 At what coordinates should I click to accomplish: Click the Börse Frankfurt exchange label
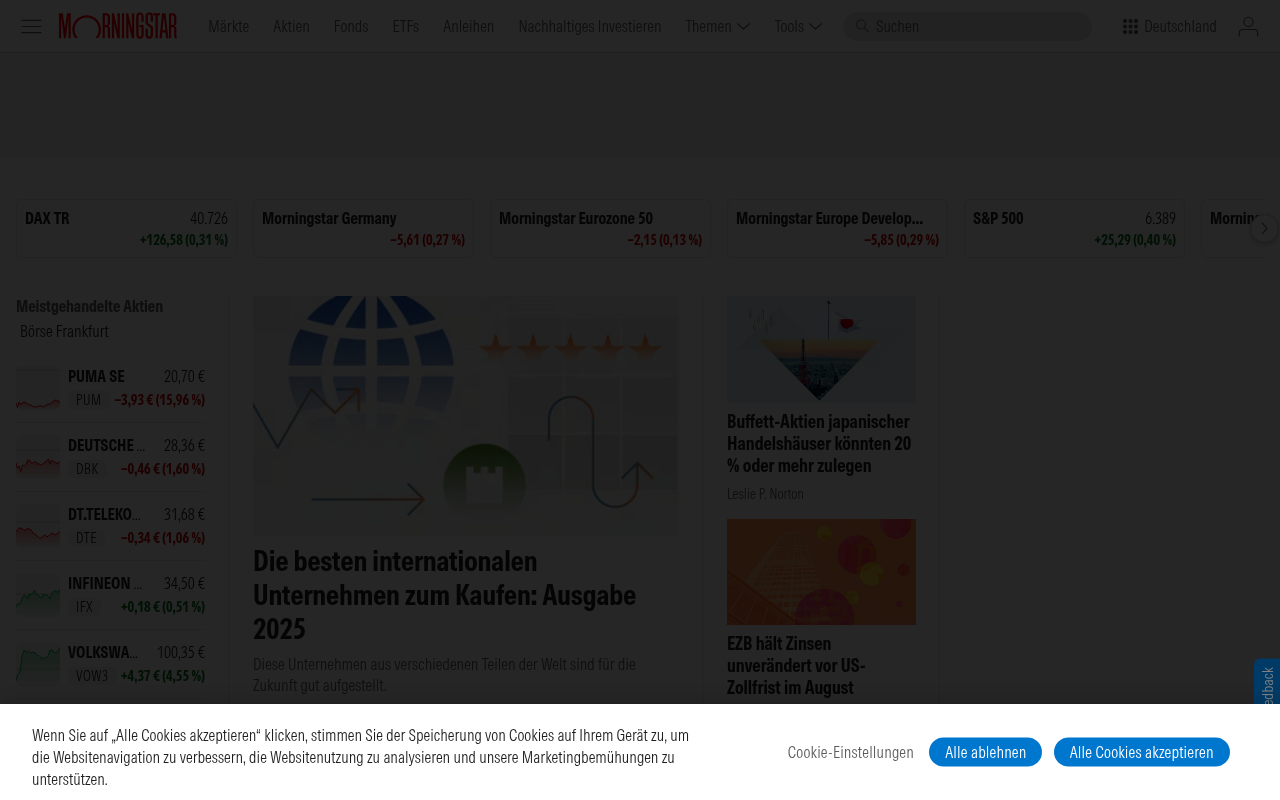click(x=64, y=331)
